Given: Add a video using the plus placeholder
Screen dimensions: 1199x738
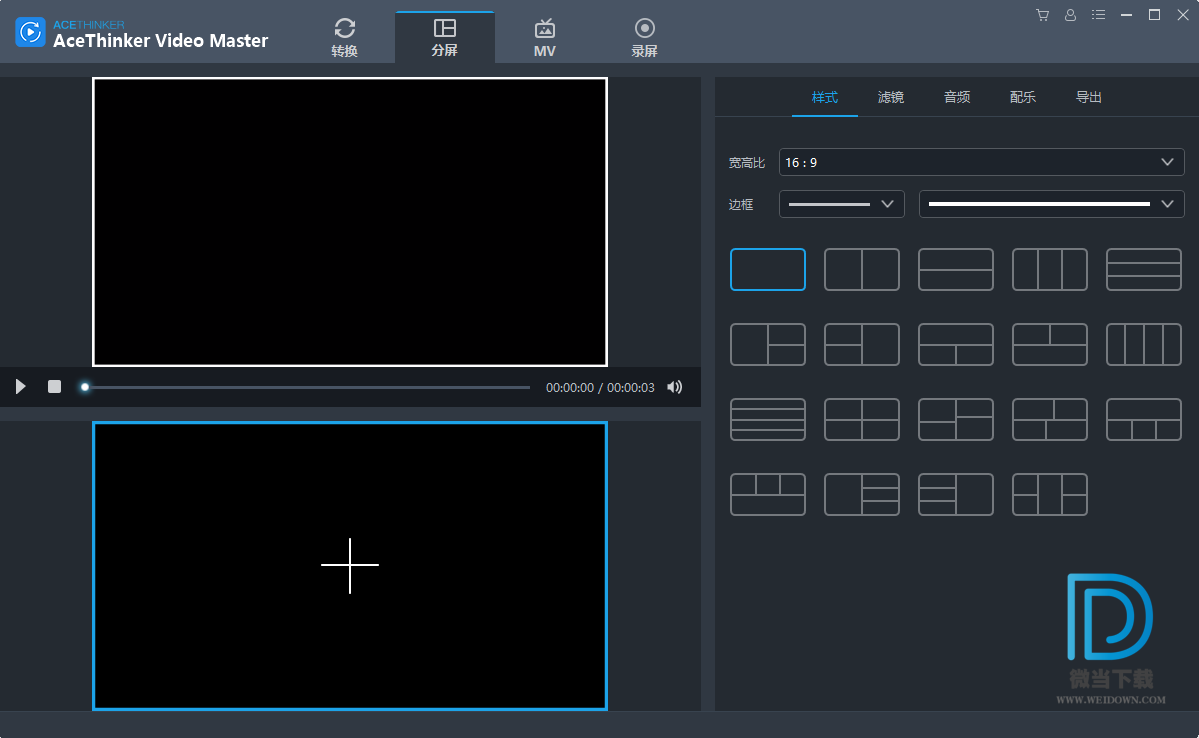Looking at the screenshot, I should pos(350,565).
